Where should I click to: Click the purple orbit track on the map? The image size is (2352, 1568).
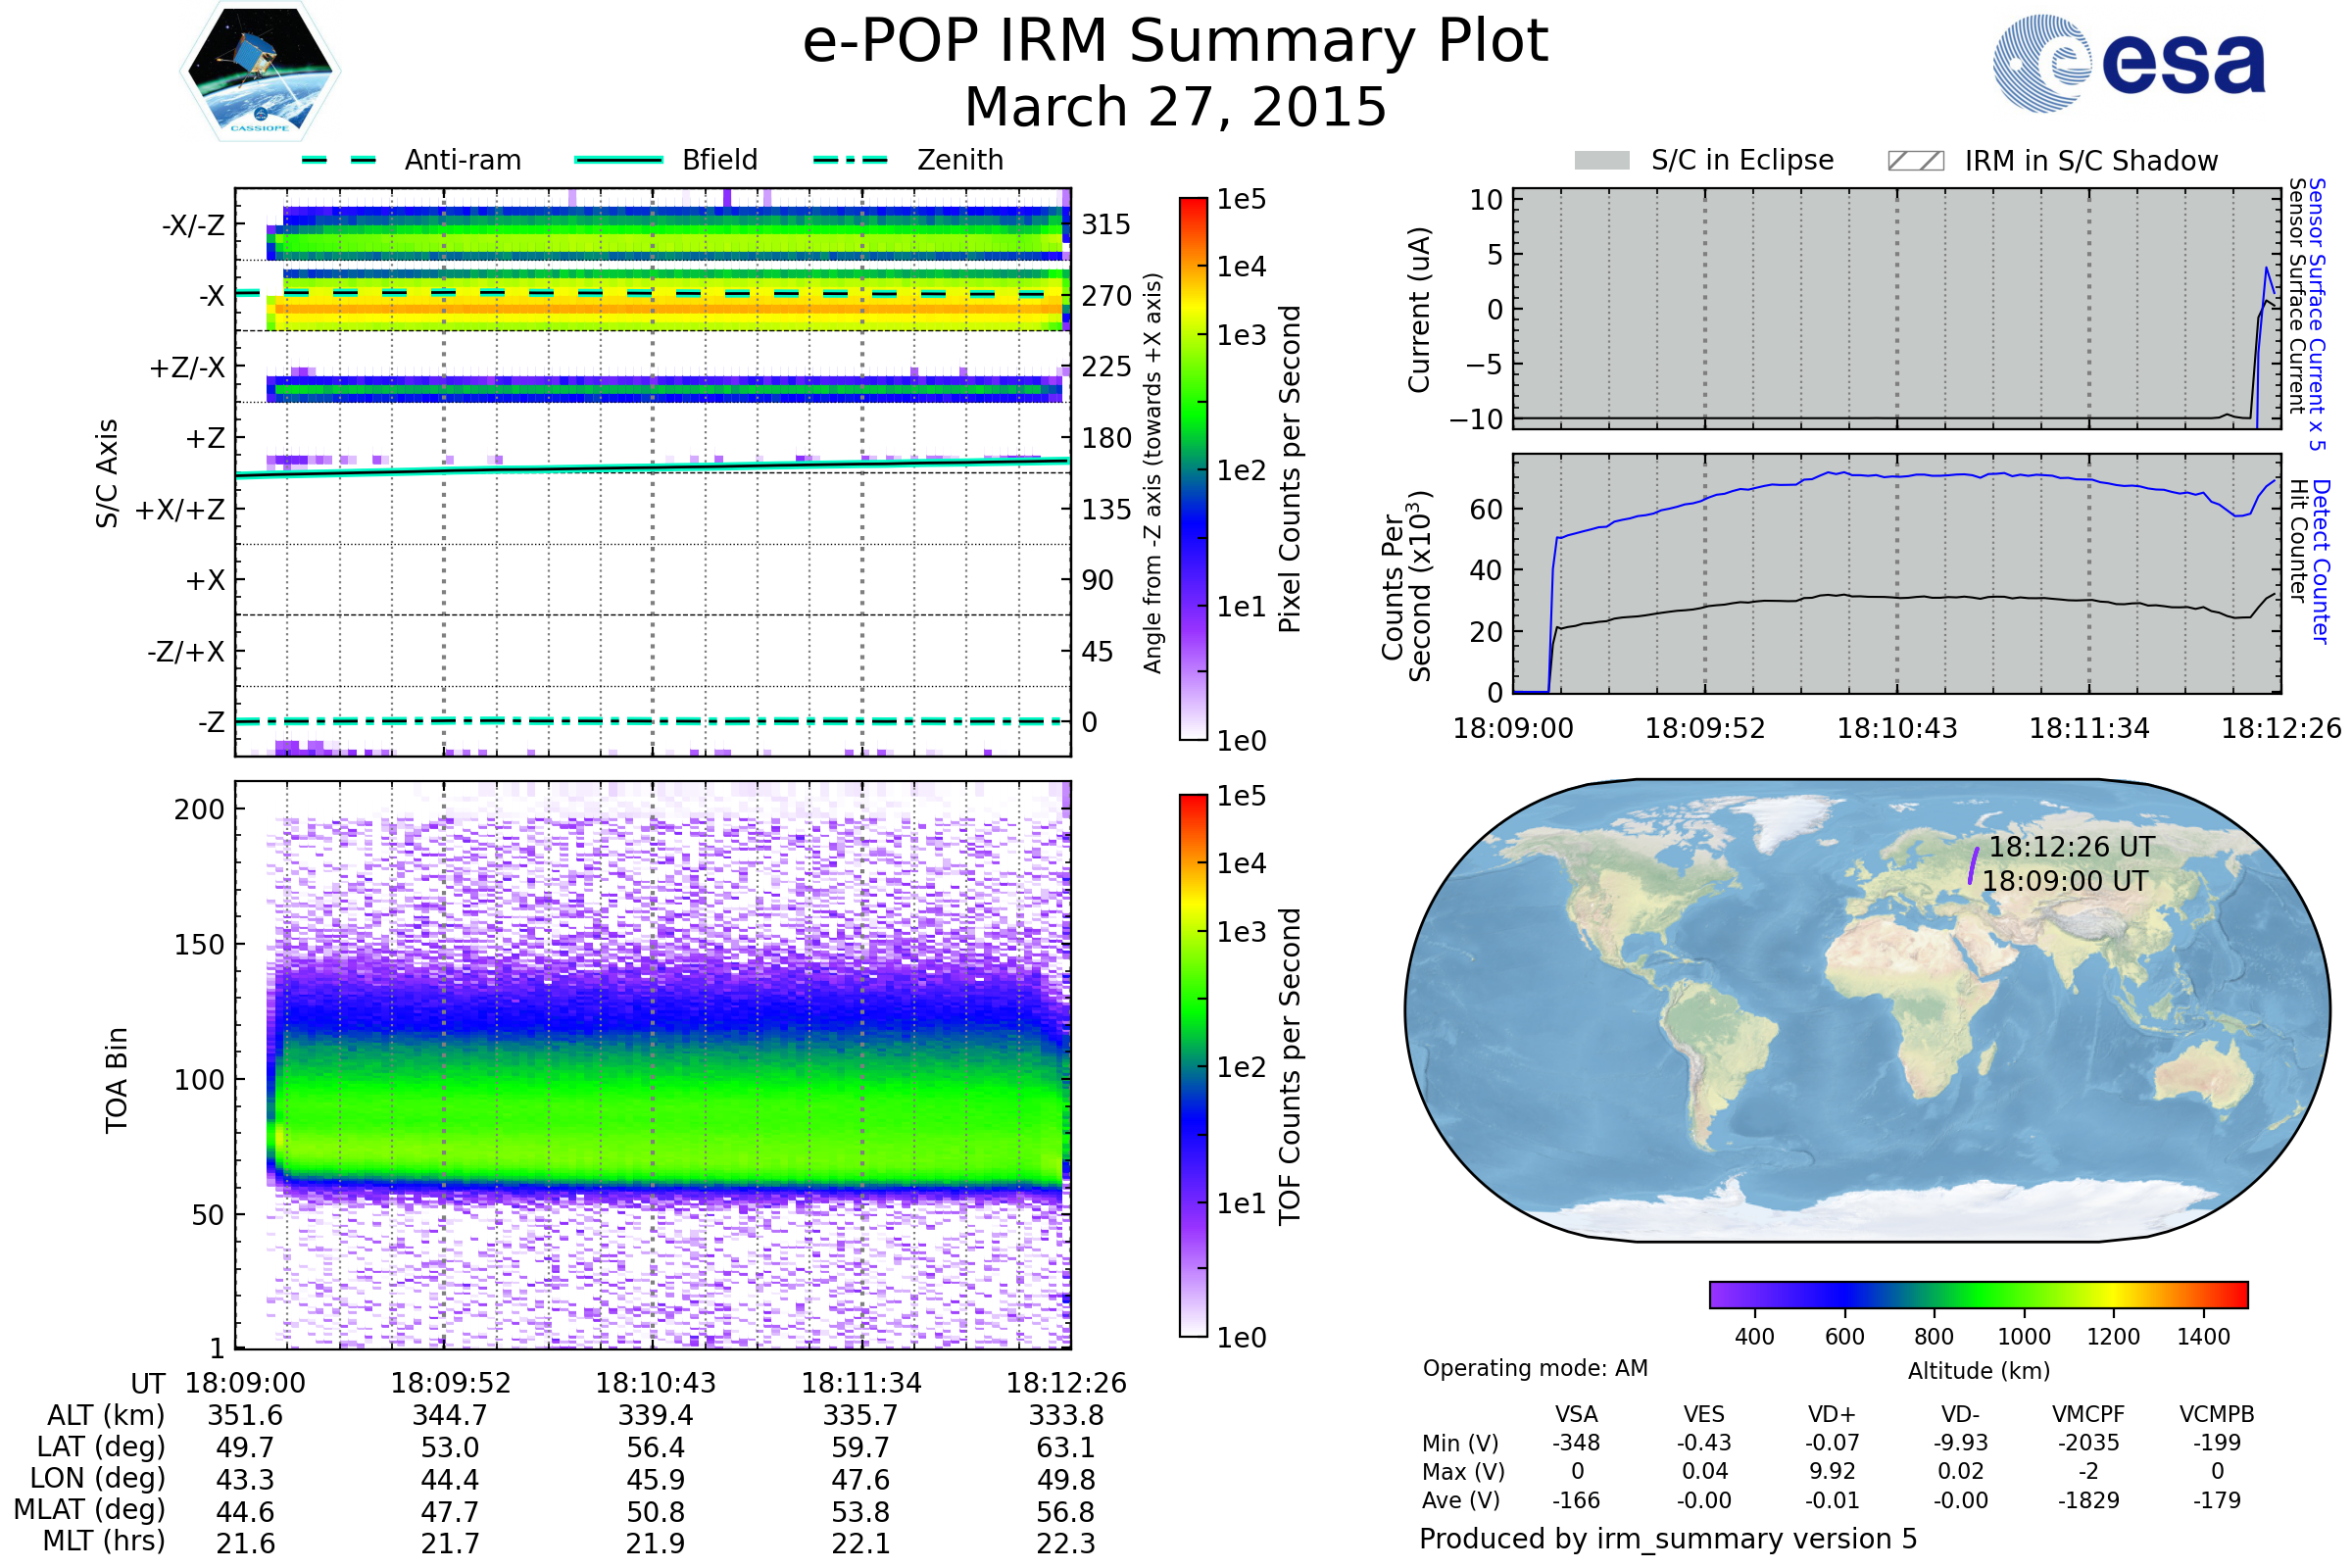click(1973, 866)
